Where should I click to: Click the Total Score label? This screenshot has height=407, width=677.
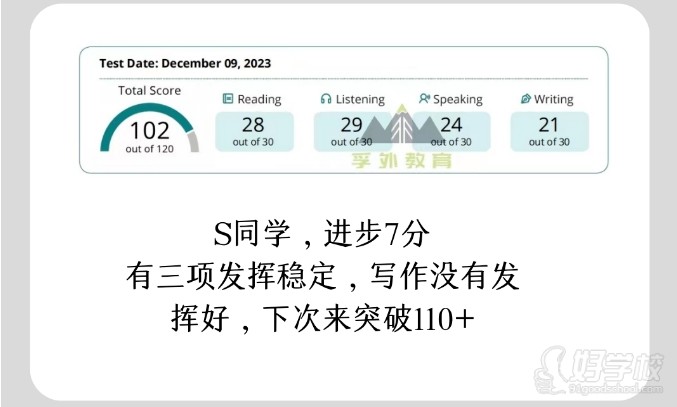[149, 91]
